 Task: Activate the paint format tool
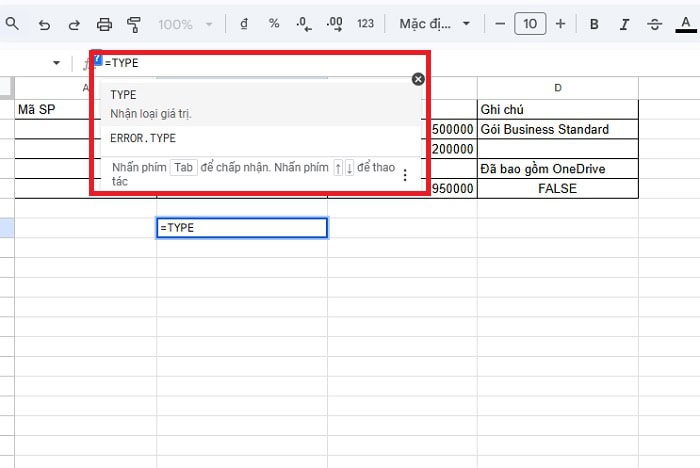coord(134,24)
